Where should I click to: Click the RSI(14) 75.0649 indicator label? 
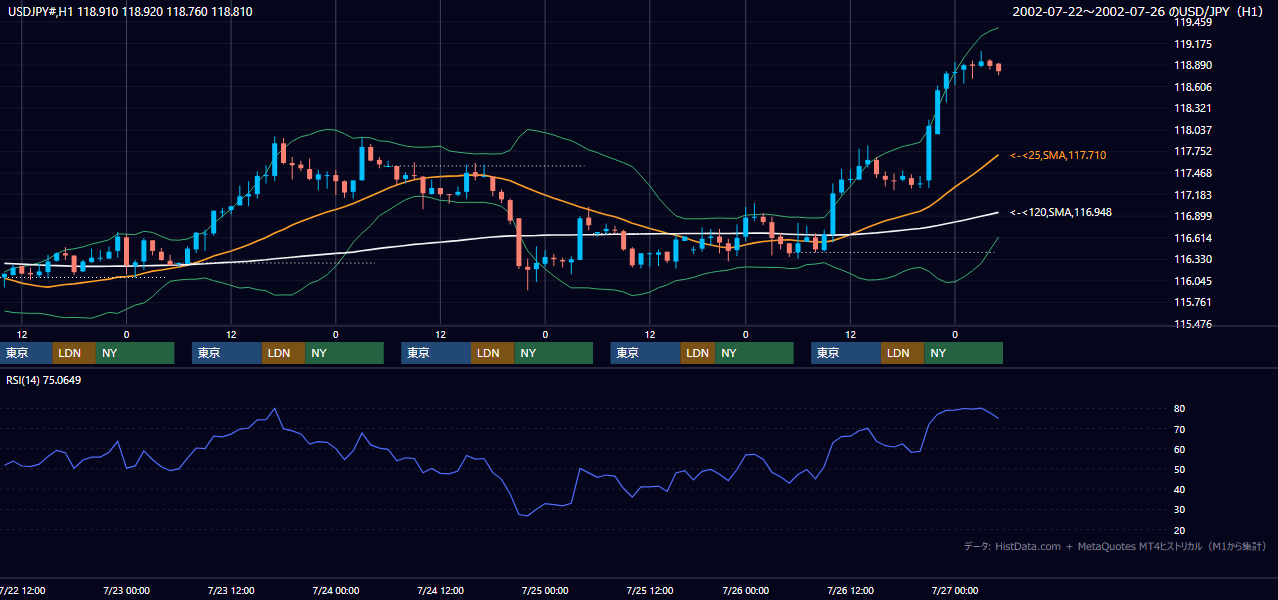click(44, 380)
